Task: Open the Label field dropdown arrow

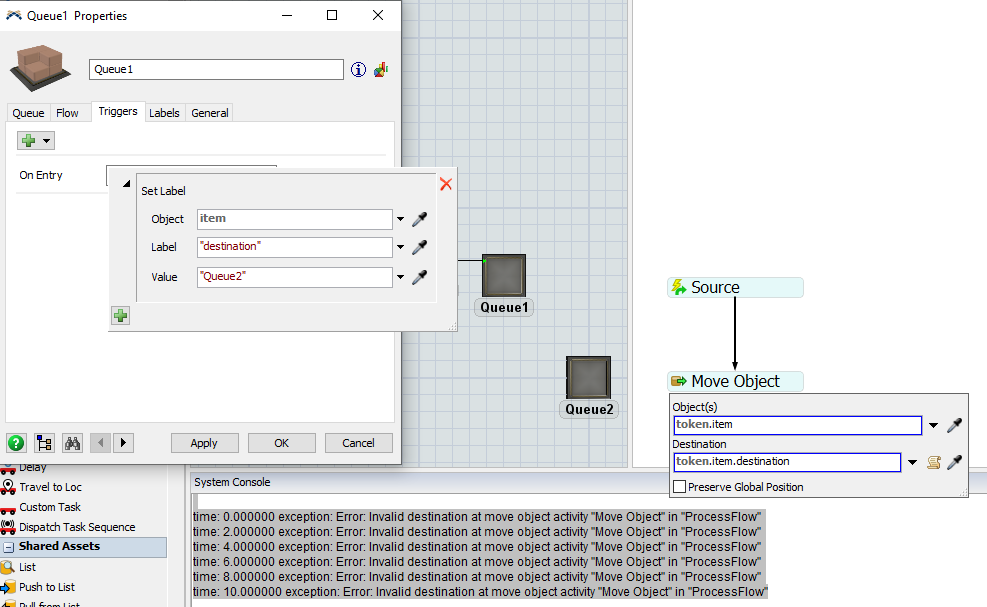Action: click(x=400, y=247)
